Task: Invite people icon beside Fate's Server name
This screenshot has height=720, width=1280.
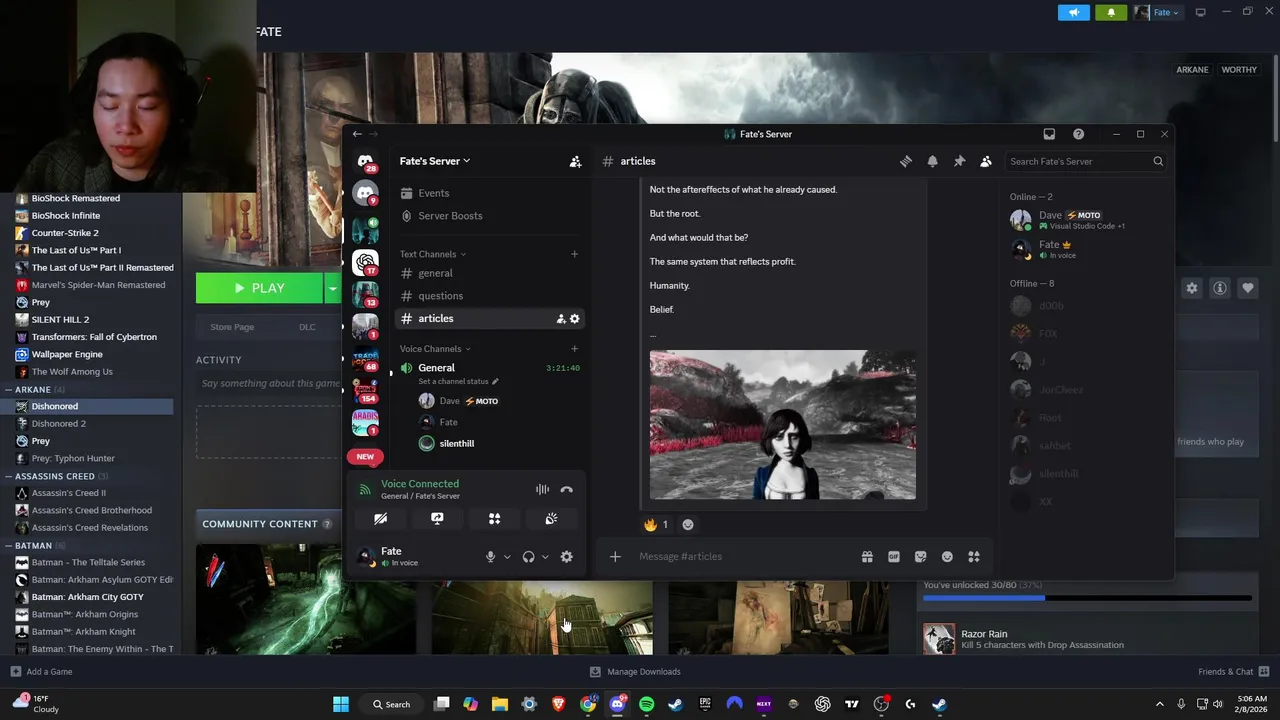Action: tap(575, 161)
